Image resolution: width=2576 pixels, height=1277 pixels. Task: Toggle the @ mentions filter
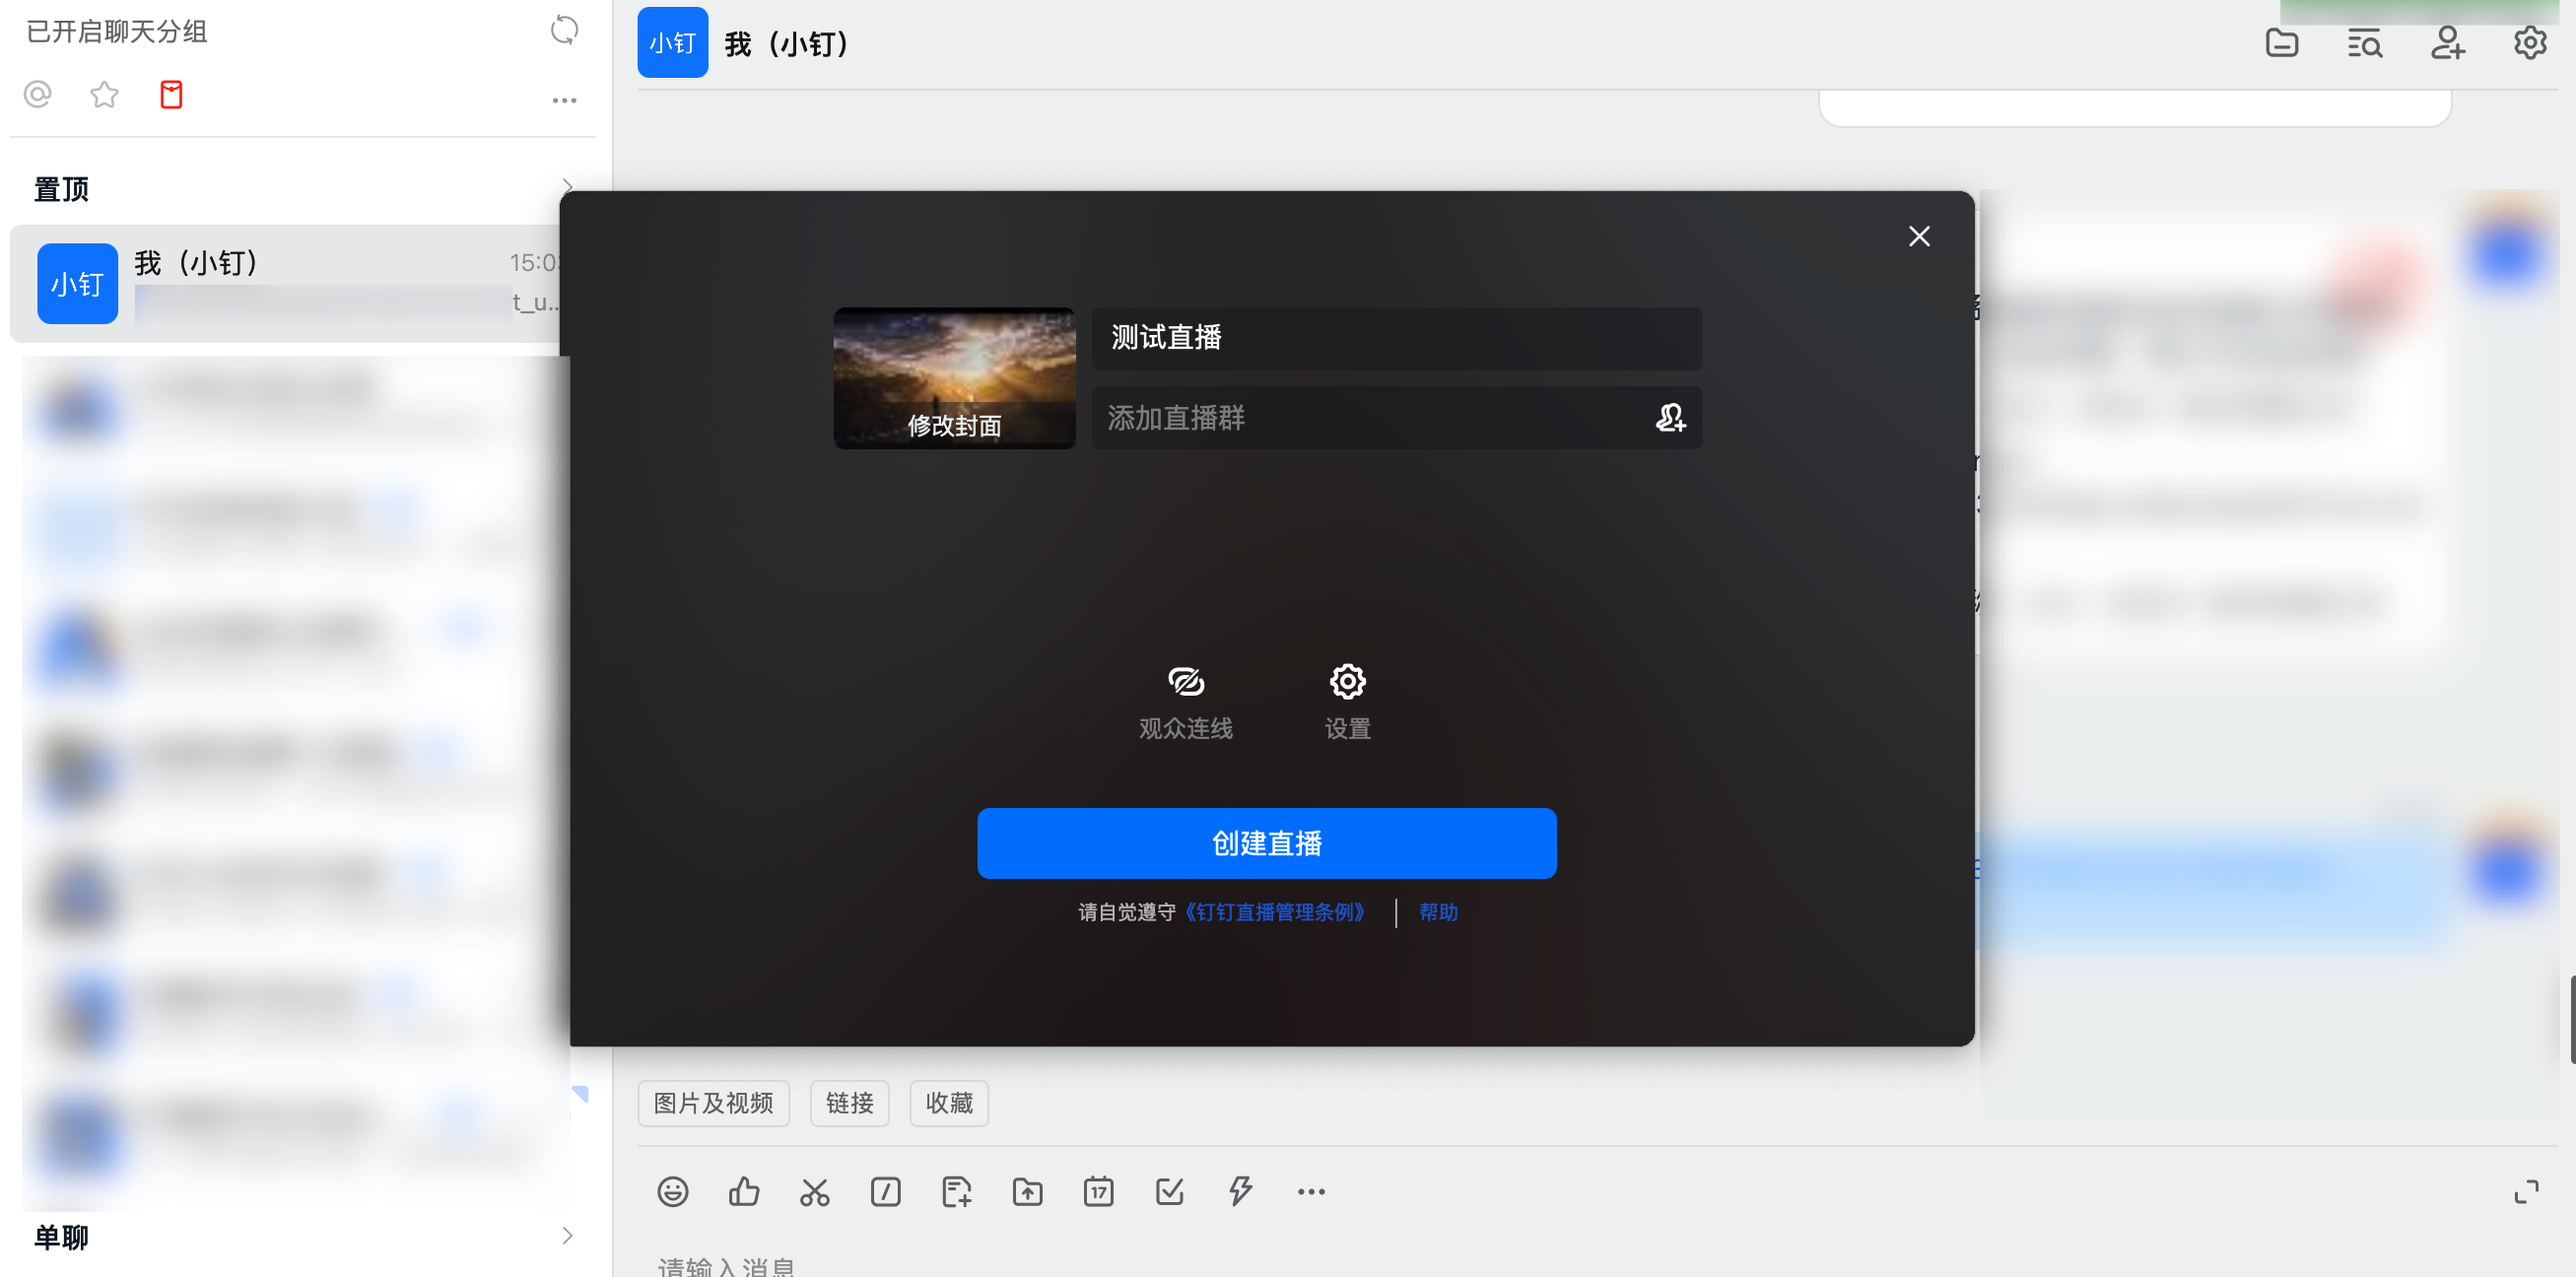point(38,95)
